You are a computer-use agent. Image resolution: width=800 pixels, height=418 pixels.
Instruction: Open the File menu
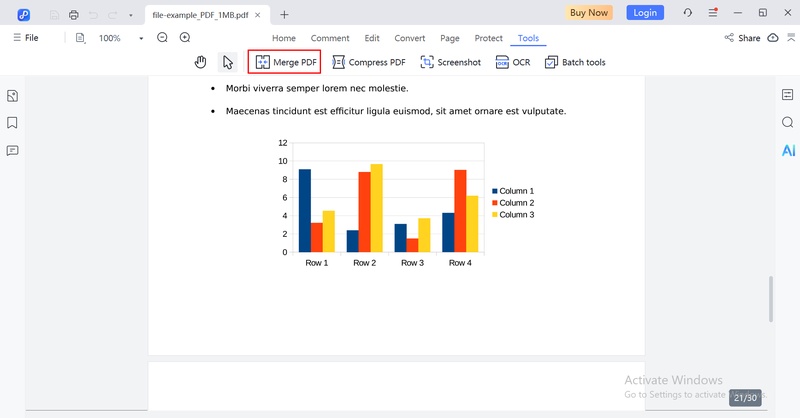[25, 38]
